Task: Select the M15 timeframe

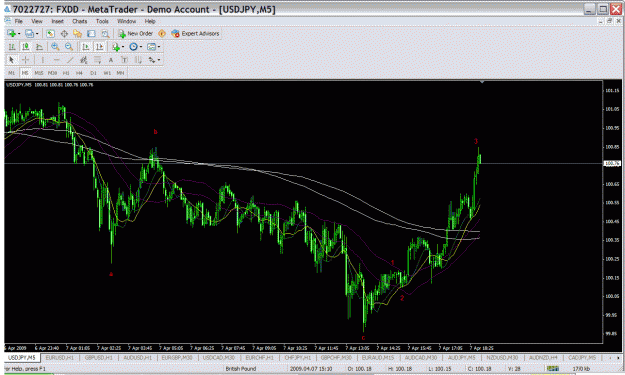Action: (39, 73)
